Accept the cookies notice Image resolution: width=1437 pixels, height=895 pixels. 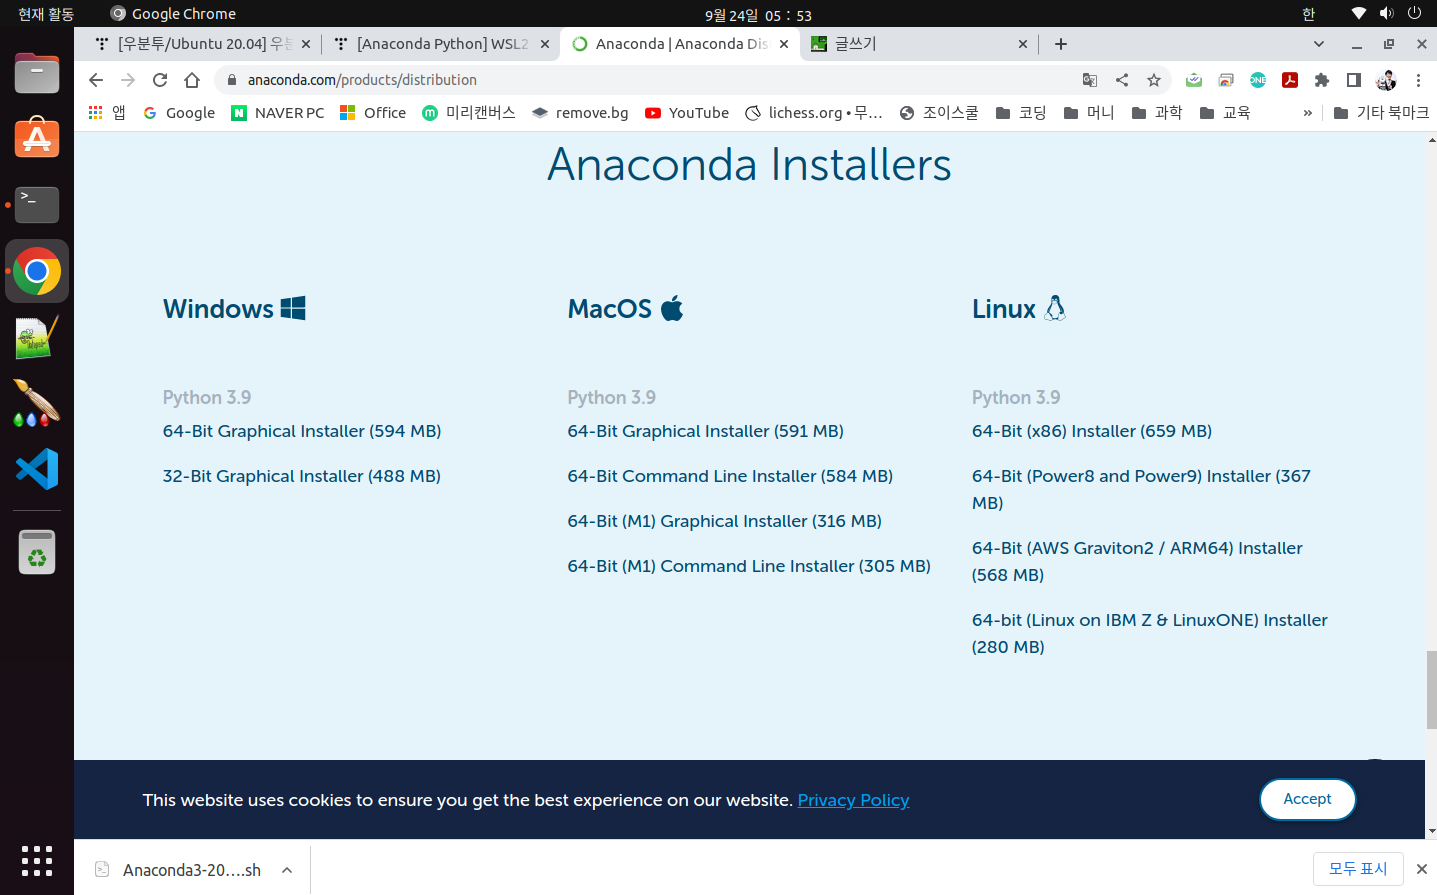(x=1307, y=799)
